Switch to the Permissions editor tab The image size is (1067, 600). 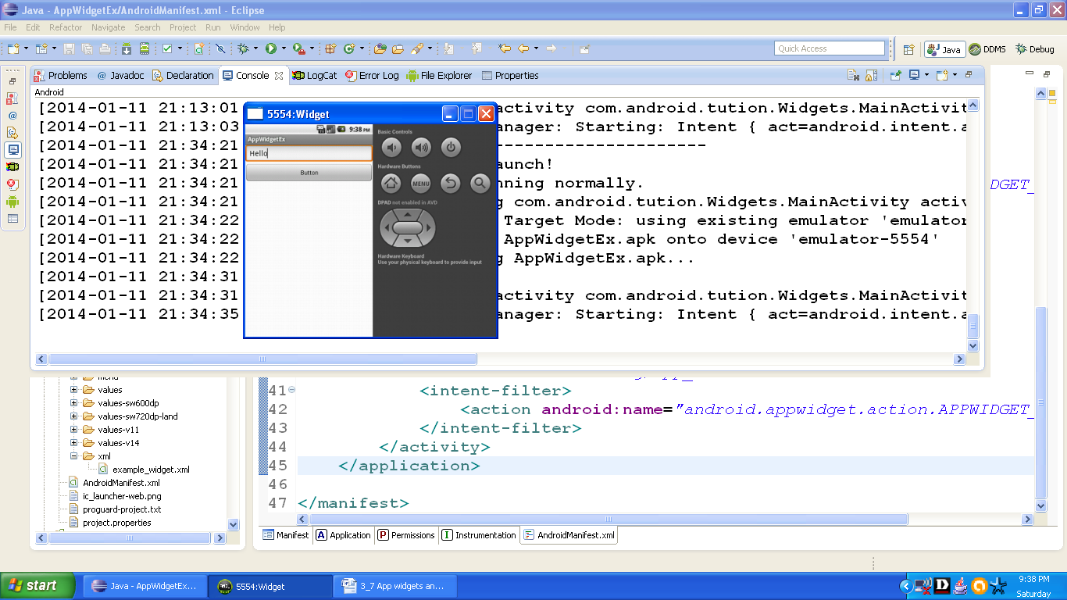point(406,535)
